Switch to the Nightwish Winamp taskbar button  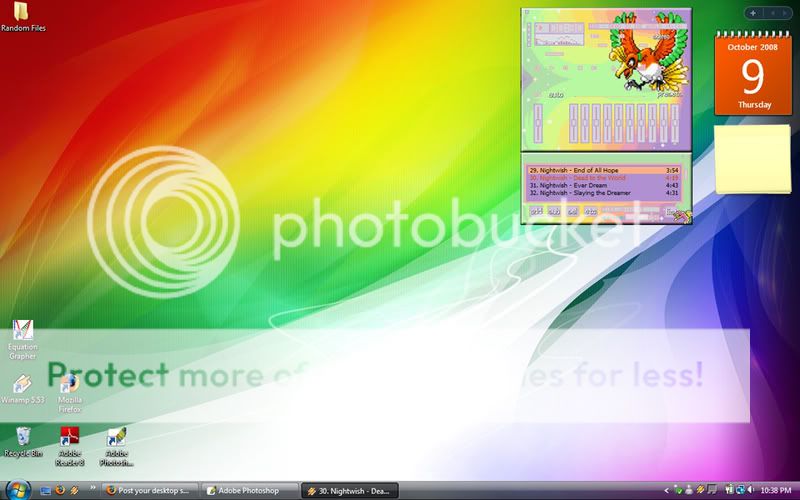click(x=350, y=491)
